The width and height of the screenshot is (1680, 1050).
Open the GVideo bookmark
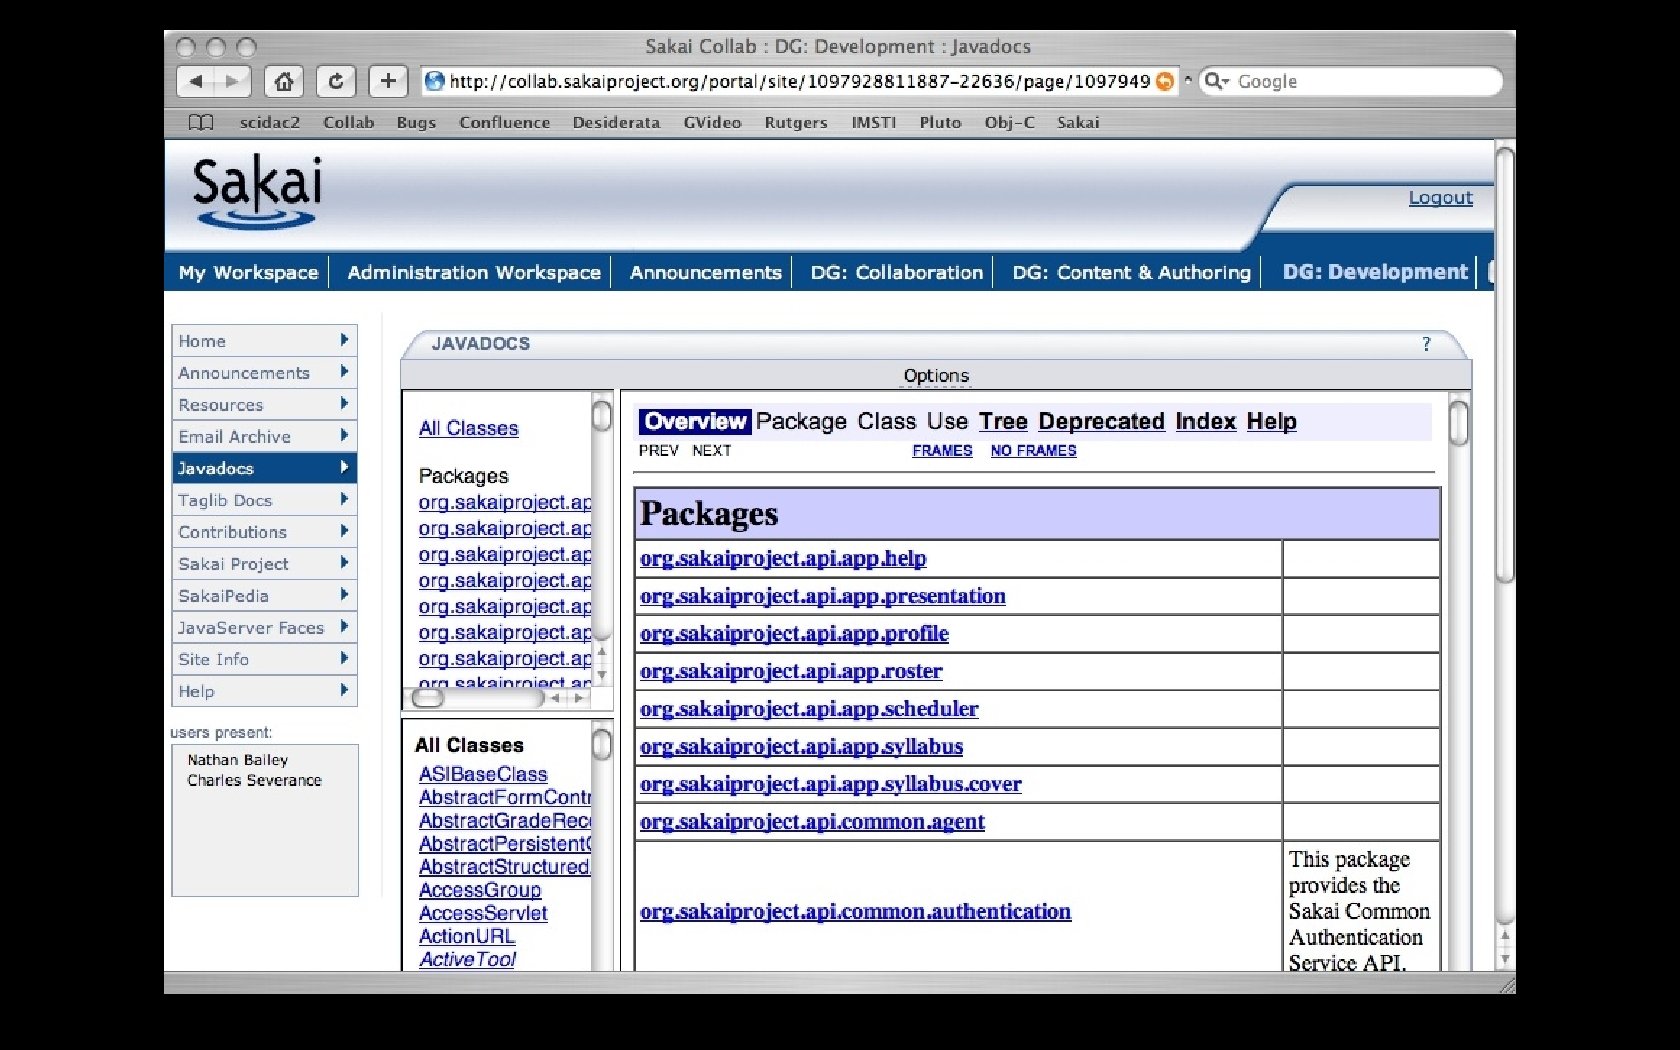click(x=712, y=122)
